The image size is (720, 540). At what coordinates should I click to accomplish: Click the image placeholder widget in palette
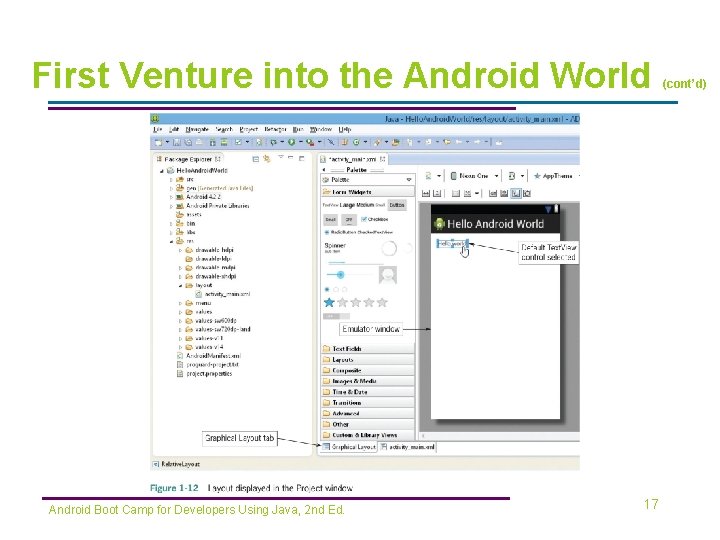coord(388,275)
